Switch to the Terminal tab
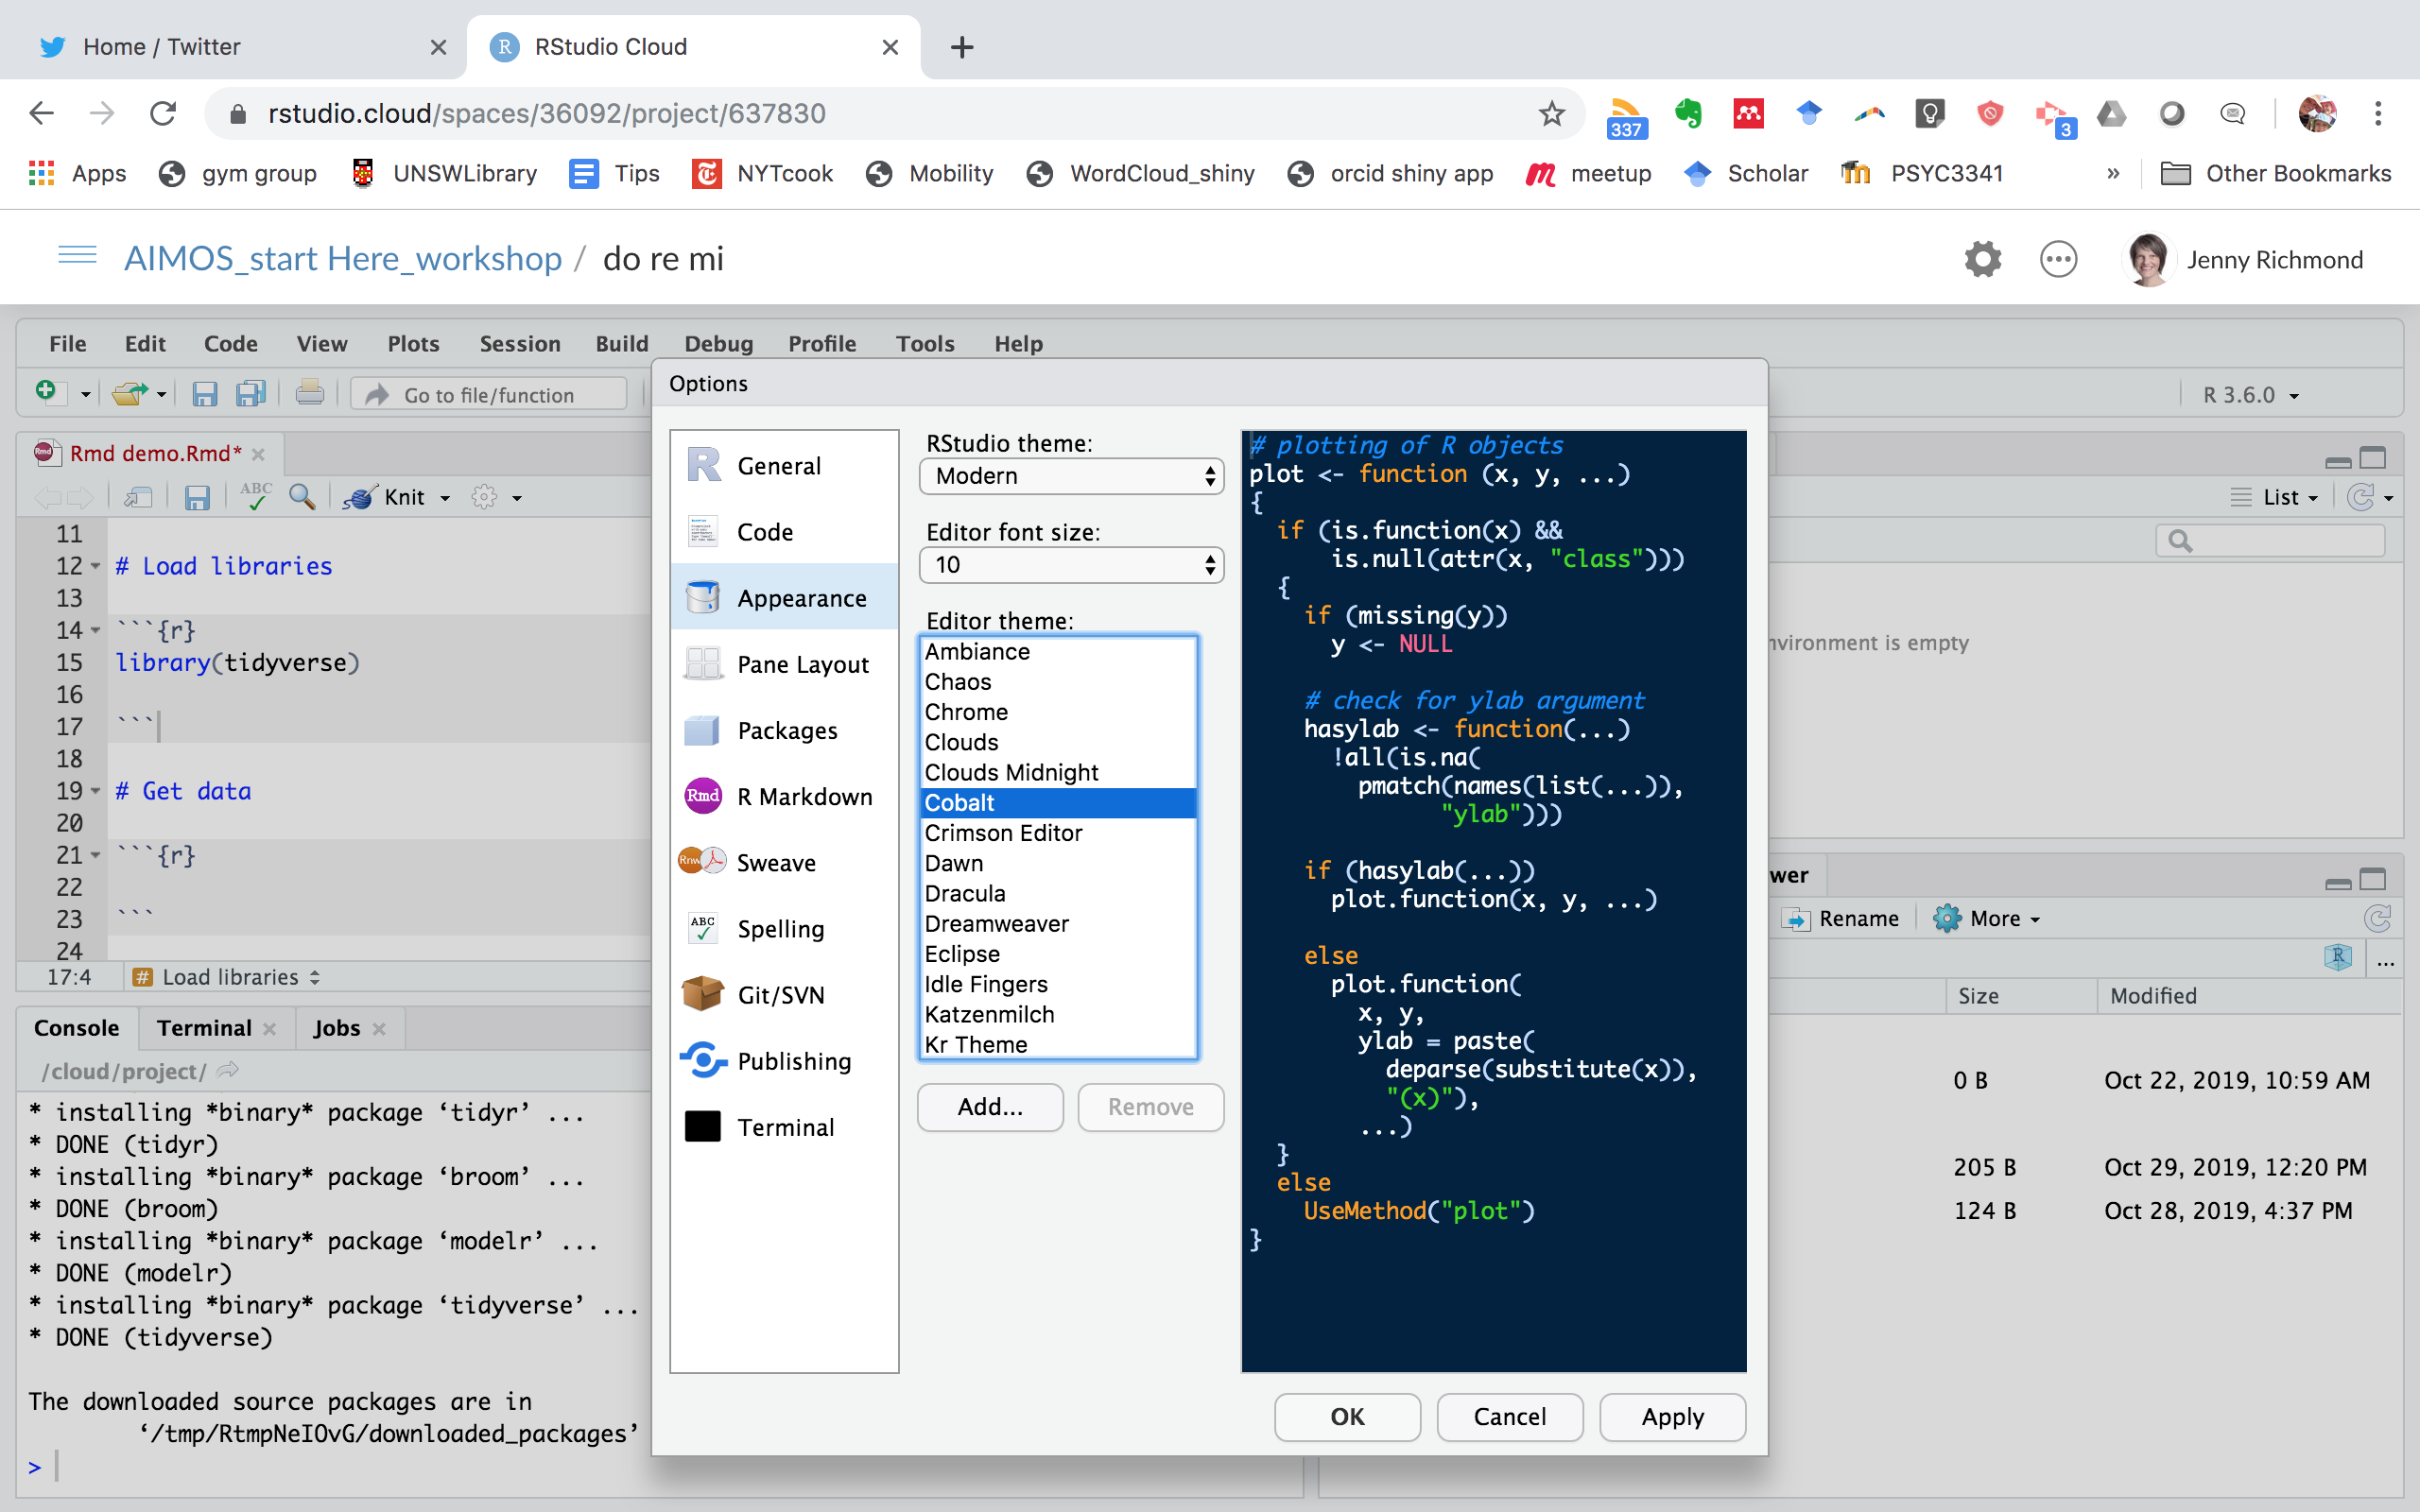 [x=204, y=1028]
